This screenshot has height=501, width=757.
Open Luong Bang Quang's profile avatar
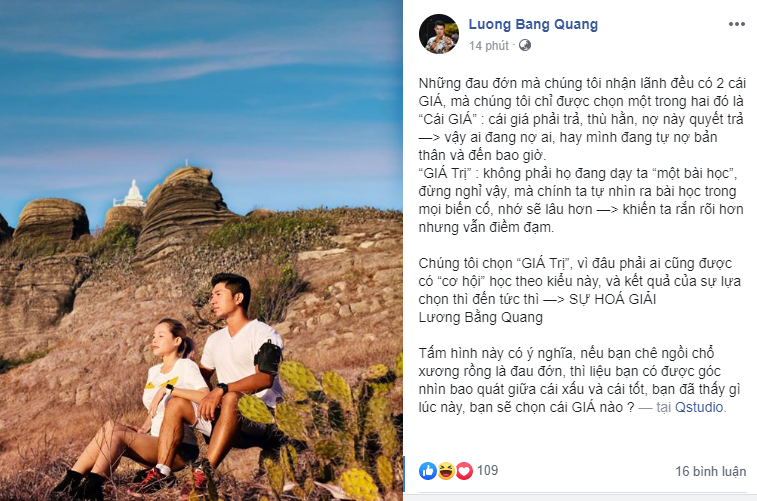pos(439,34)
